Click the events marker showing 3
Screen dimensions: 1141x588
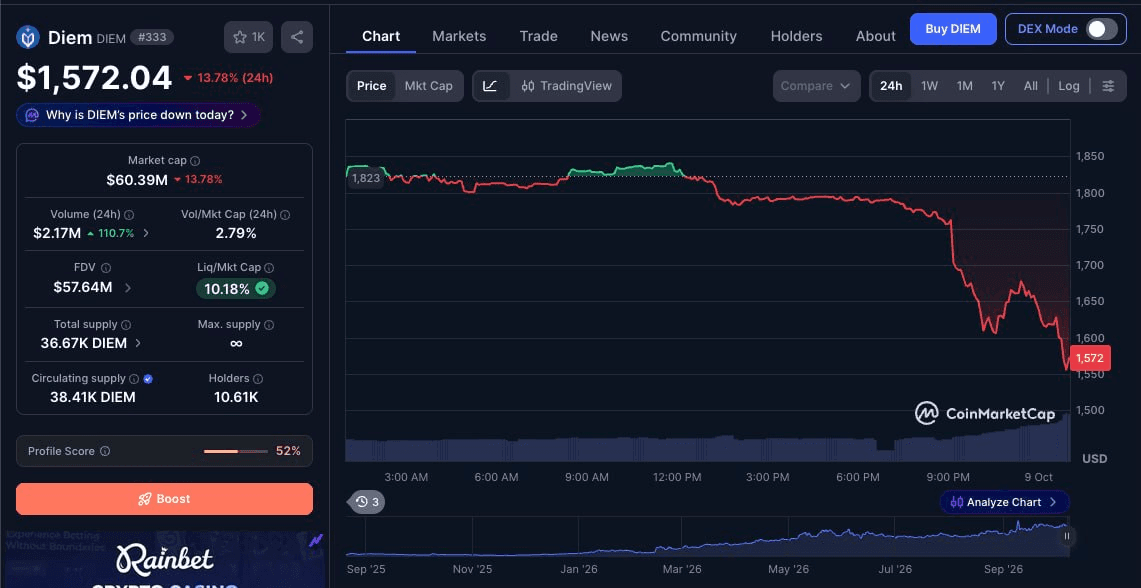[367, 501]
